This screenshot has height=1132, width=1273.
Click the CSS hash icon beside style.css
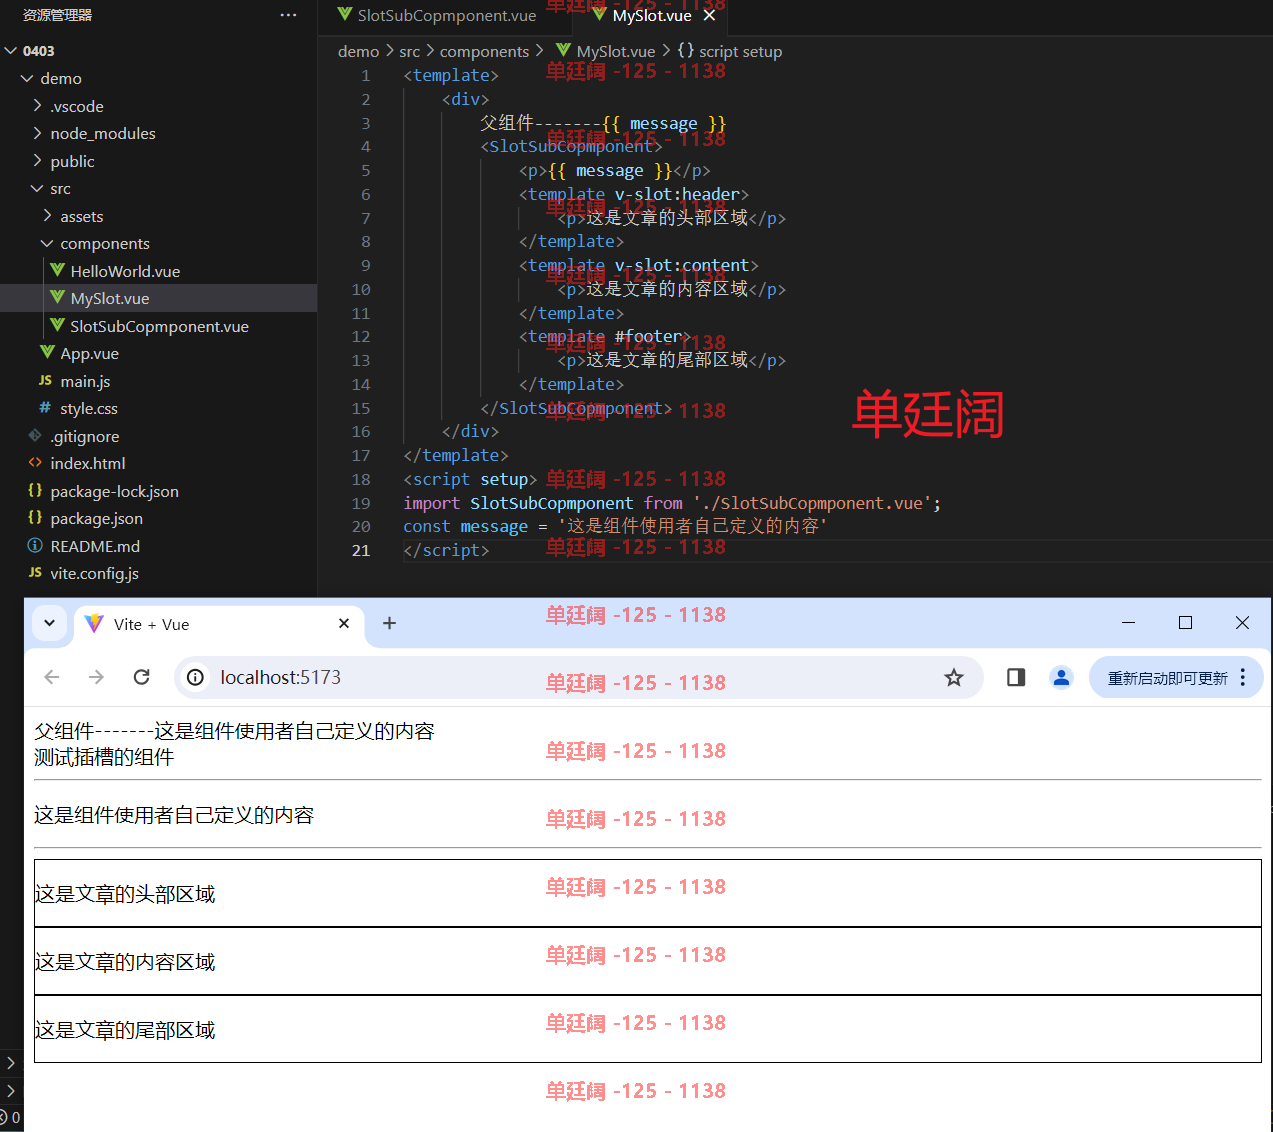(45, 408)
